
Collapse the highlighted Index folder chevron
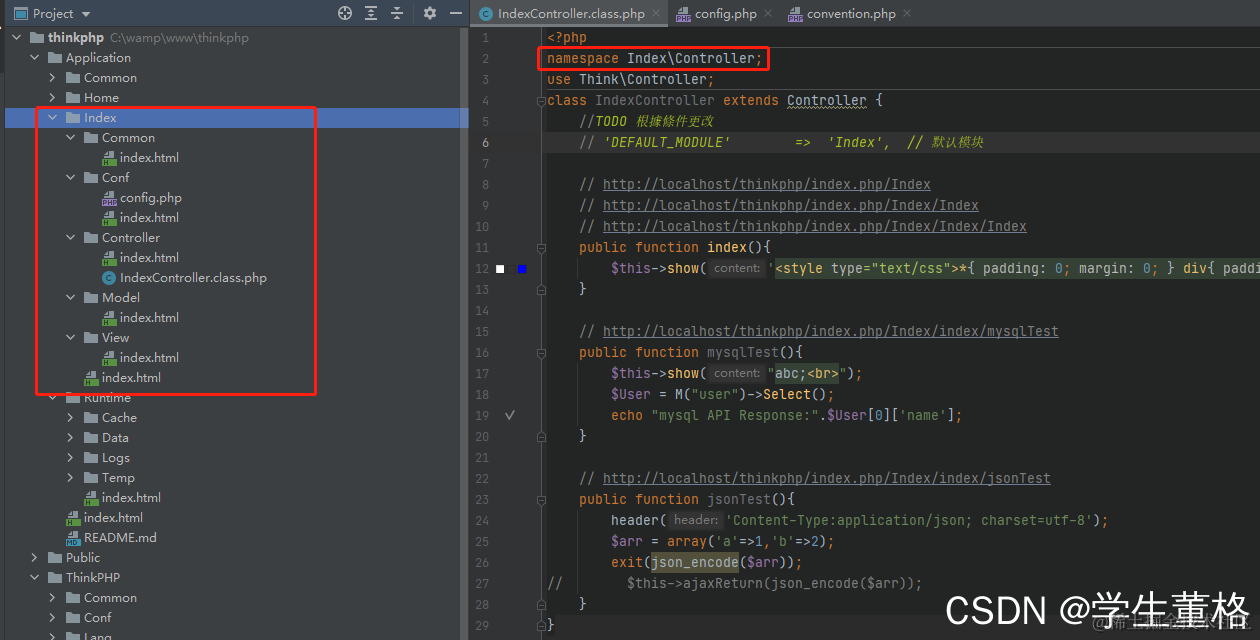click(53, 118)
